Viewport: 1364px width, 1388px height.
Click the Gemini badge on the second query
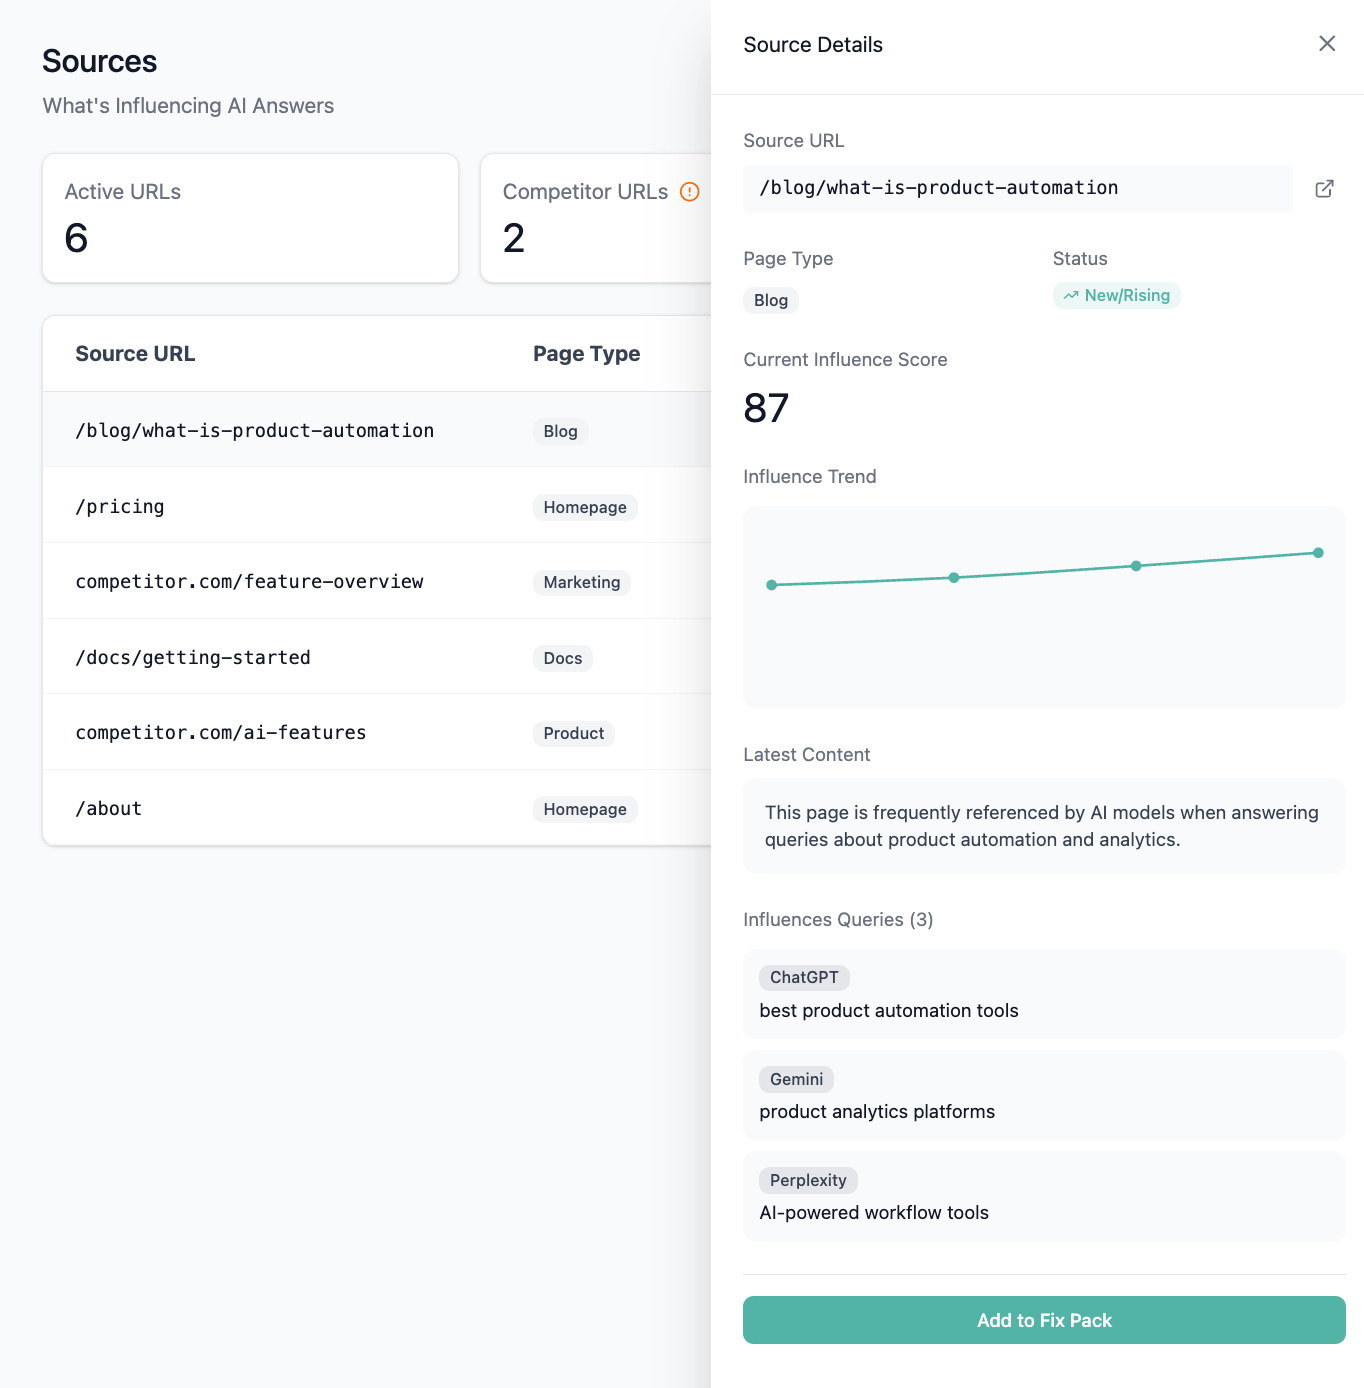[x=796, y=1079]
